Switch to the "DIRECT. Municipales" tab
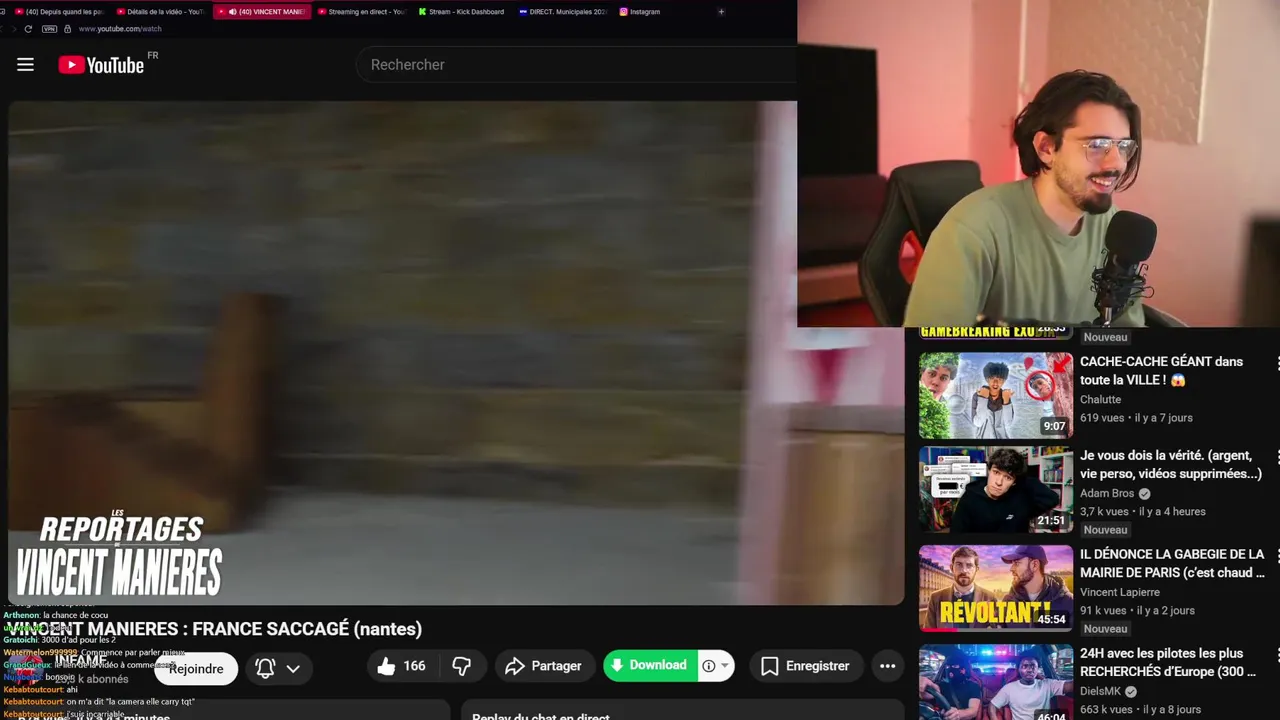Viewport: 1280px width, 720px height. [562, 12]
